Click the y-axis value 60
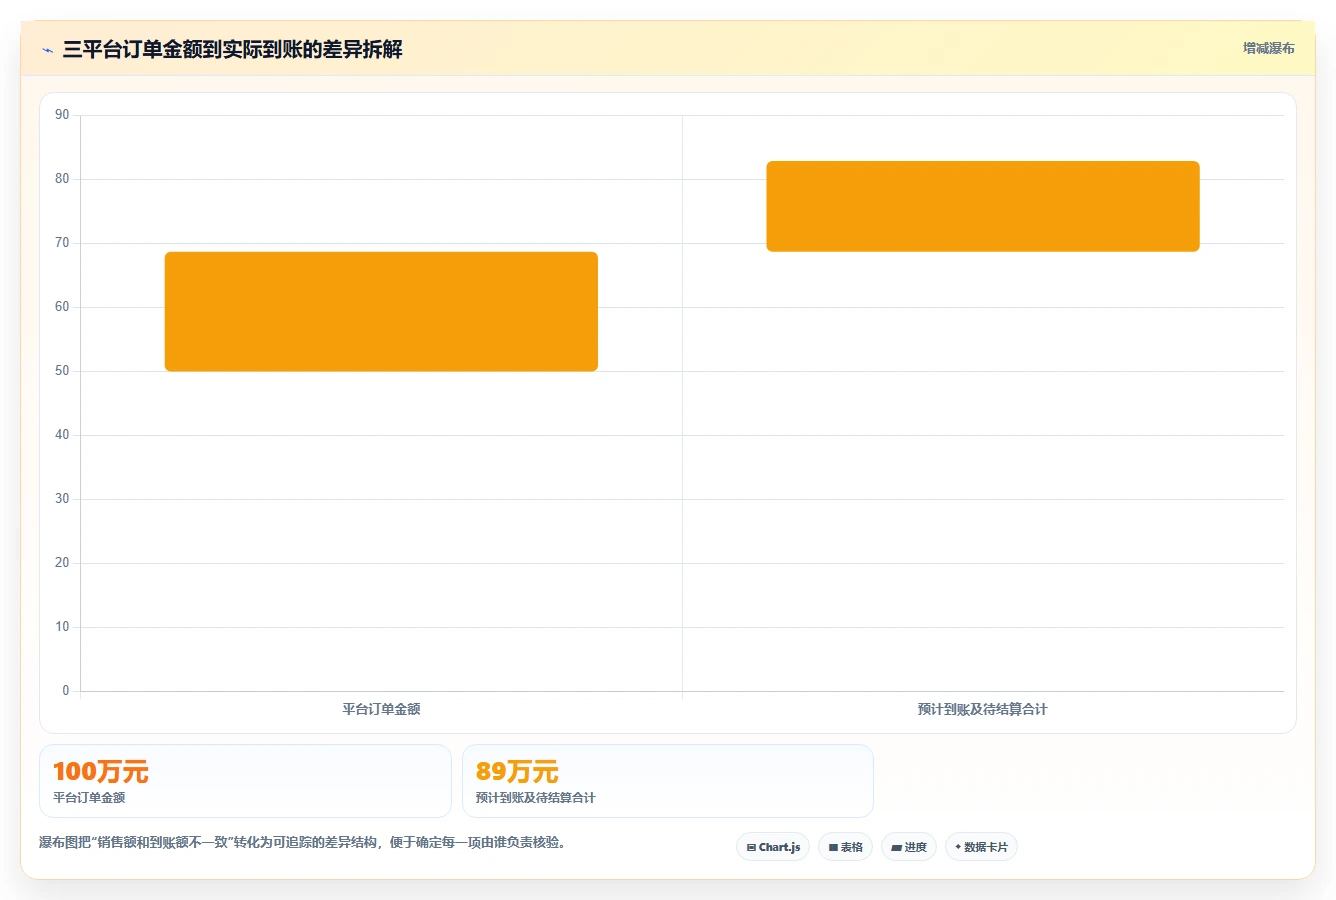The height and width of the screenshot is (900, 1336). click(x=62, y=307)
